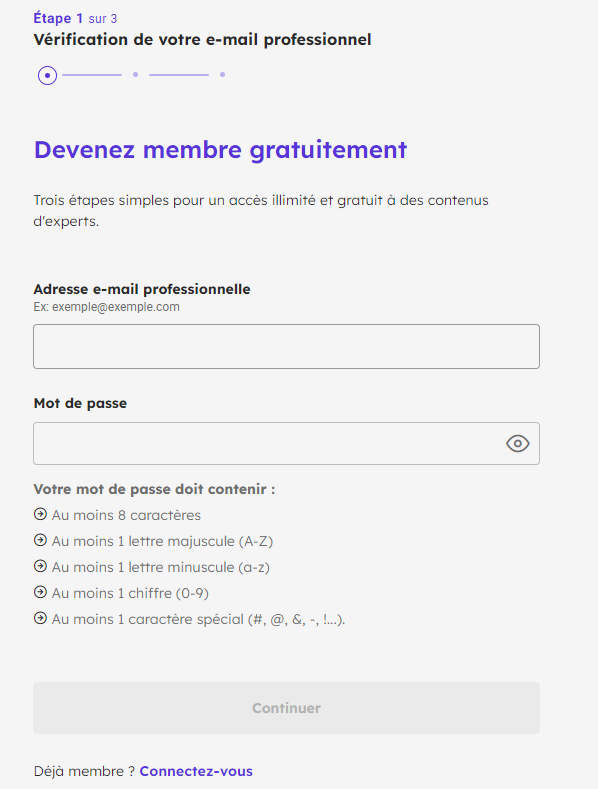Focus the Adresse e-mail professionnelle field
The width and height of the screenshot is (598, 789).
pyautogui.click(x=286, y=346)
